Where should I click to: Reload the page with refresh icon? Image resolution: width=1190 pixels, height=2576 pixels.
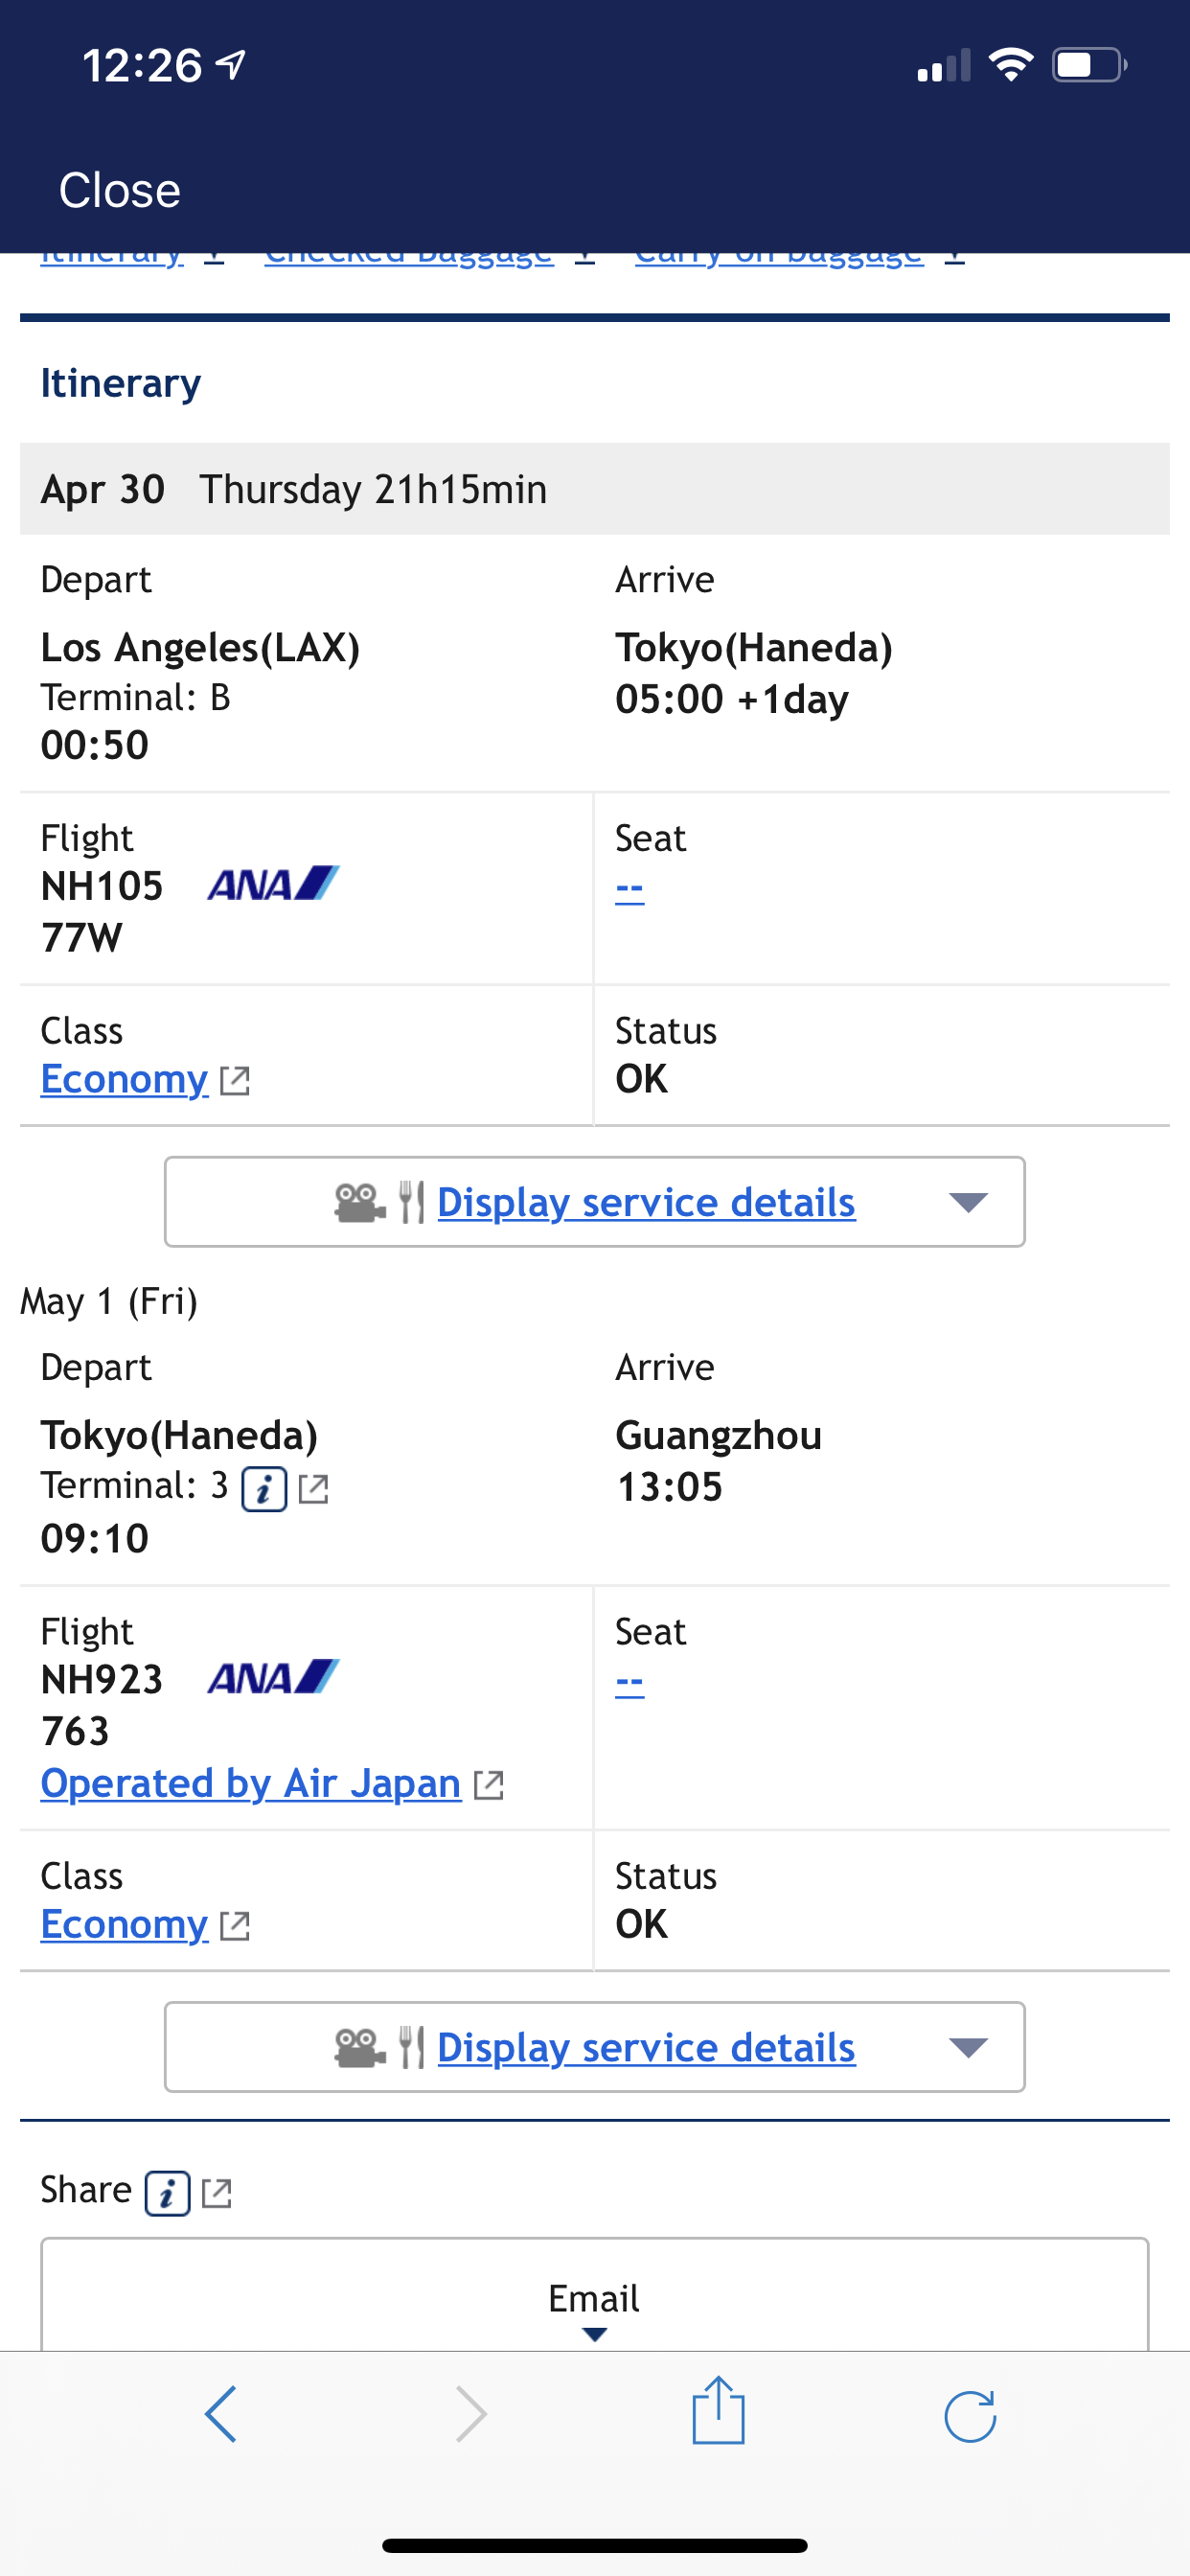click(x=970, y=2416)
